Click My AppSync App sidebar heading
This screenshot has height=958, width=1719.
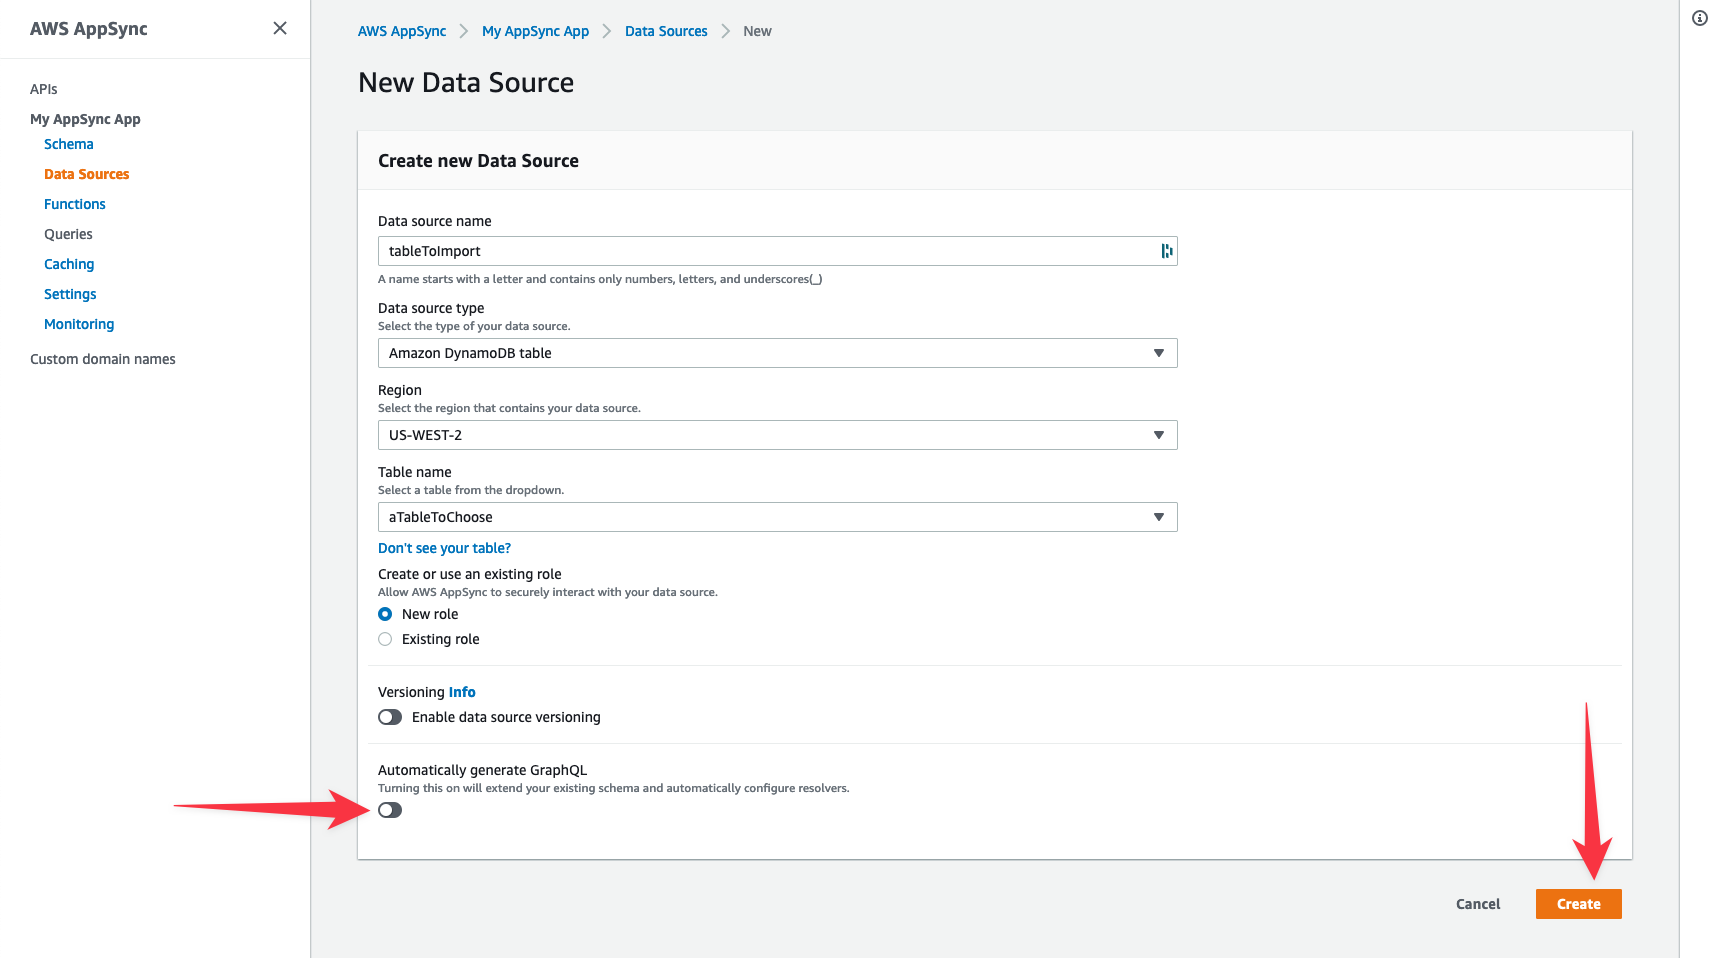pos(85,119)
